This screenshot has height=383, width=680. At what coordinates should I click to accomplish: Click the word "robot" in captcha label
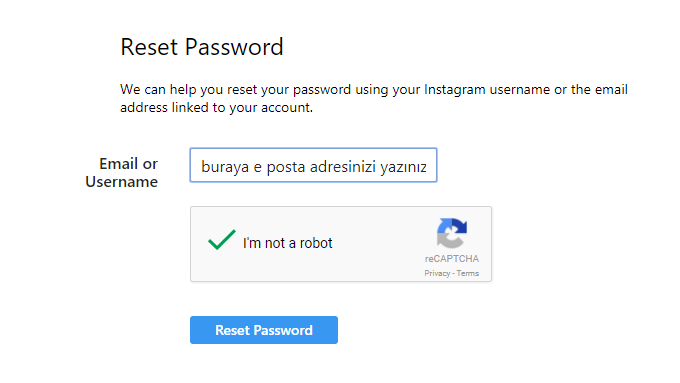click(x=316, y=243)
